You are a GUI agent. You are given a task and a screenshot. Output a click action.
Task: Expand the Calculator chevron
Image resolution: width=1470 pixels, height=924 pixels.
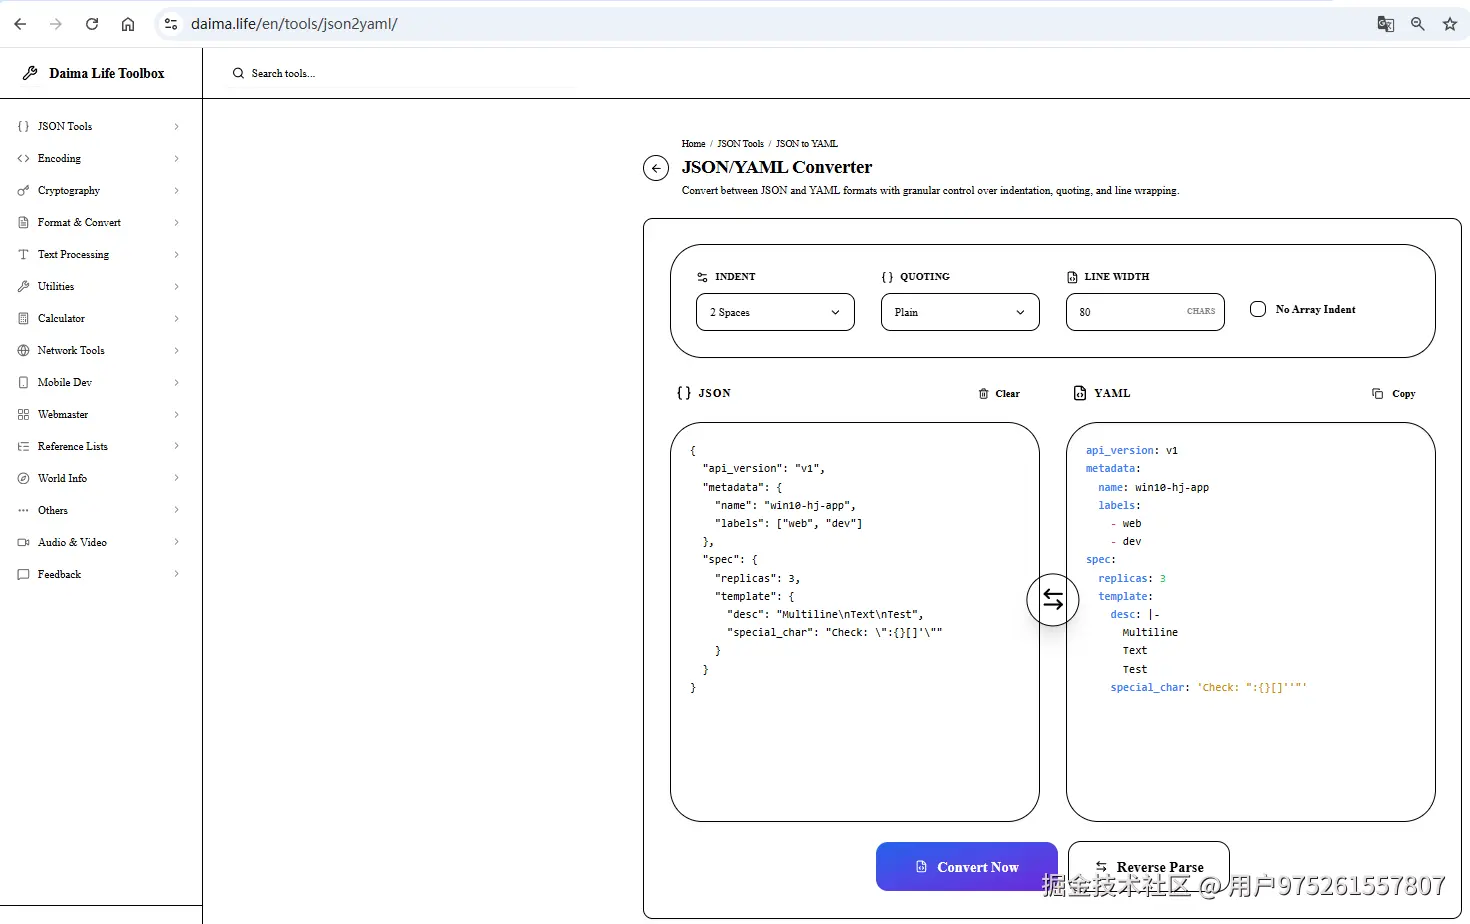point(177,318)
